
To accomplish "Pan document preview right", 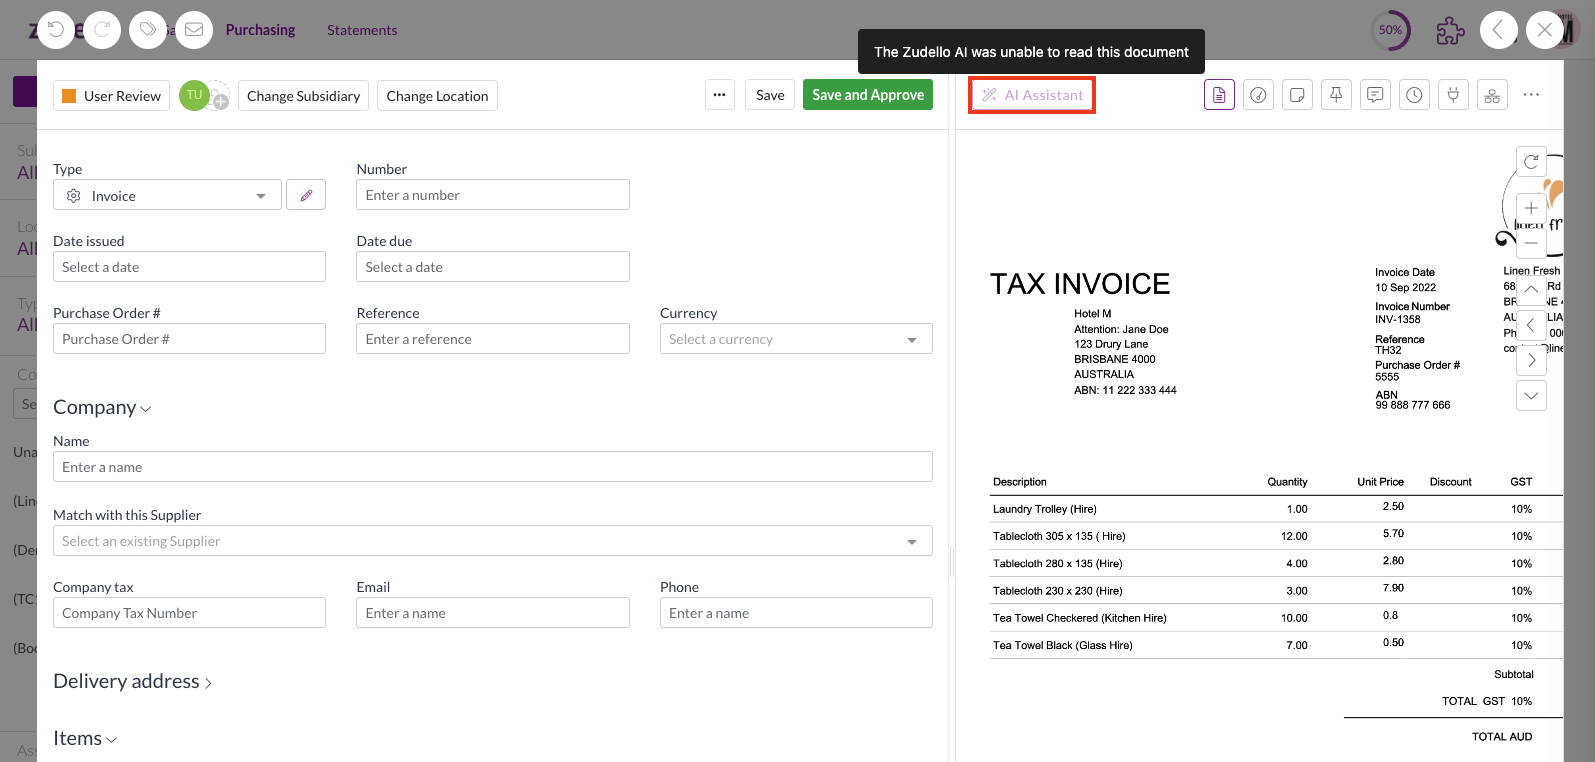I will click(1531, 360).
